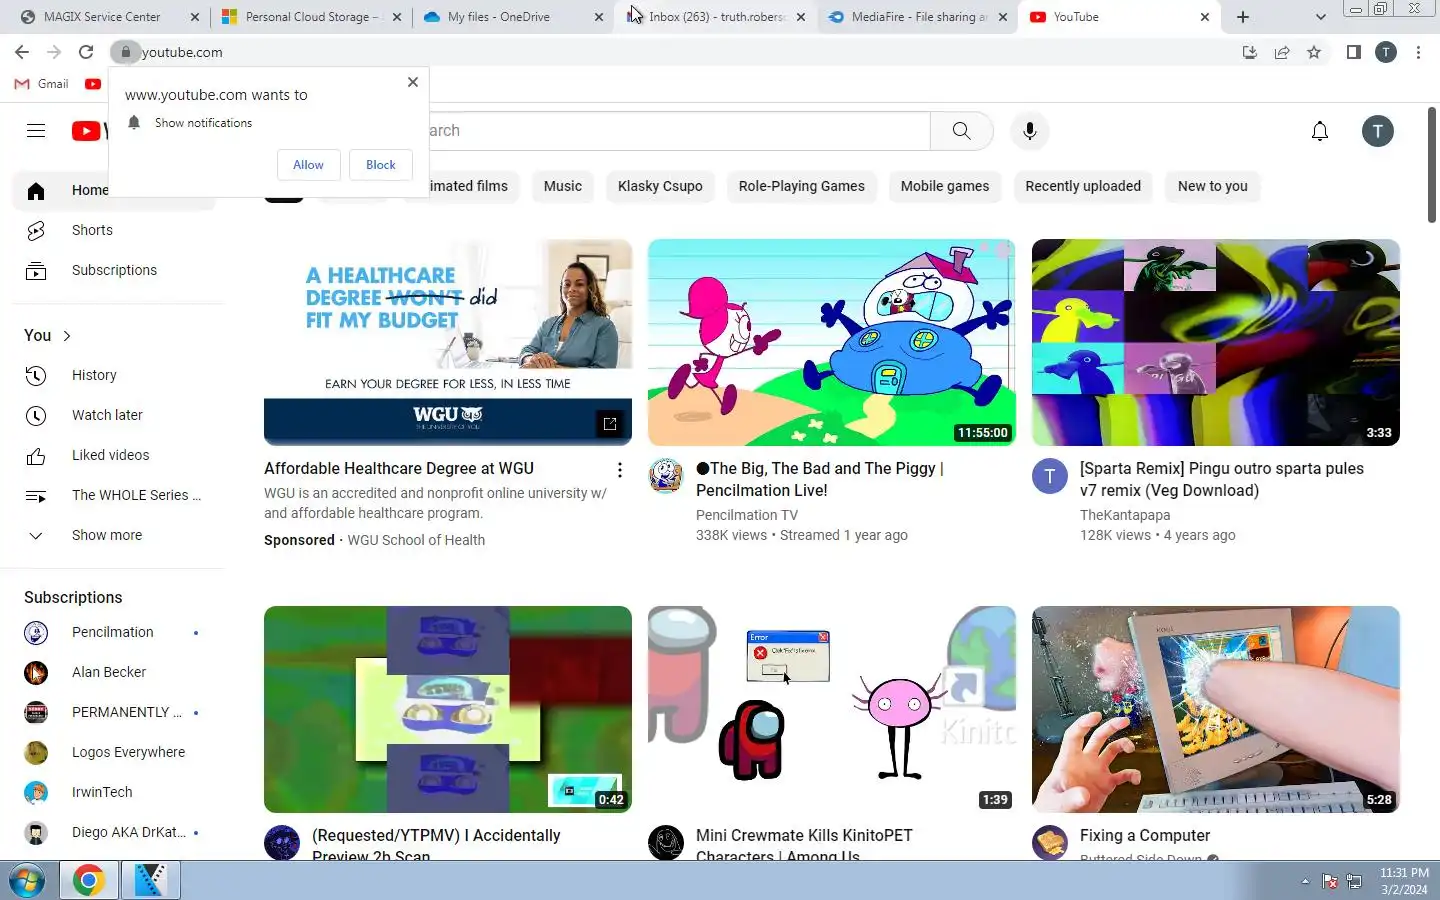Open IrwinTech channel
The width and height of the screenshot is (1440, 900).
pos(114,792)
